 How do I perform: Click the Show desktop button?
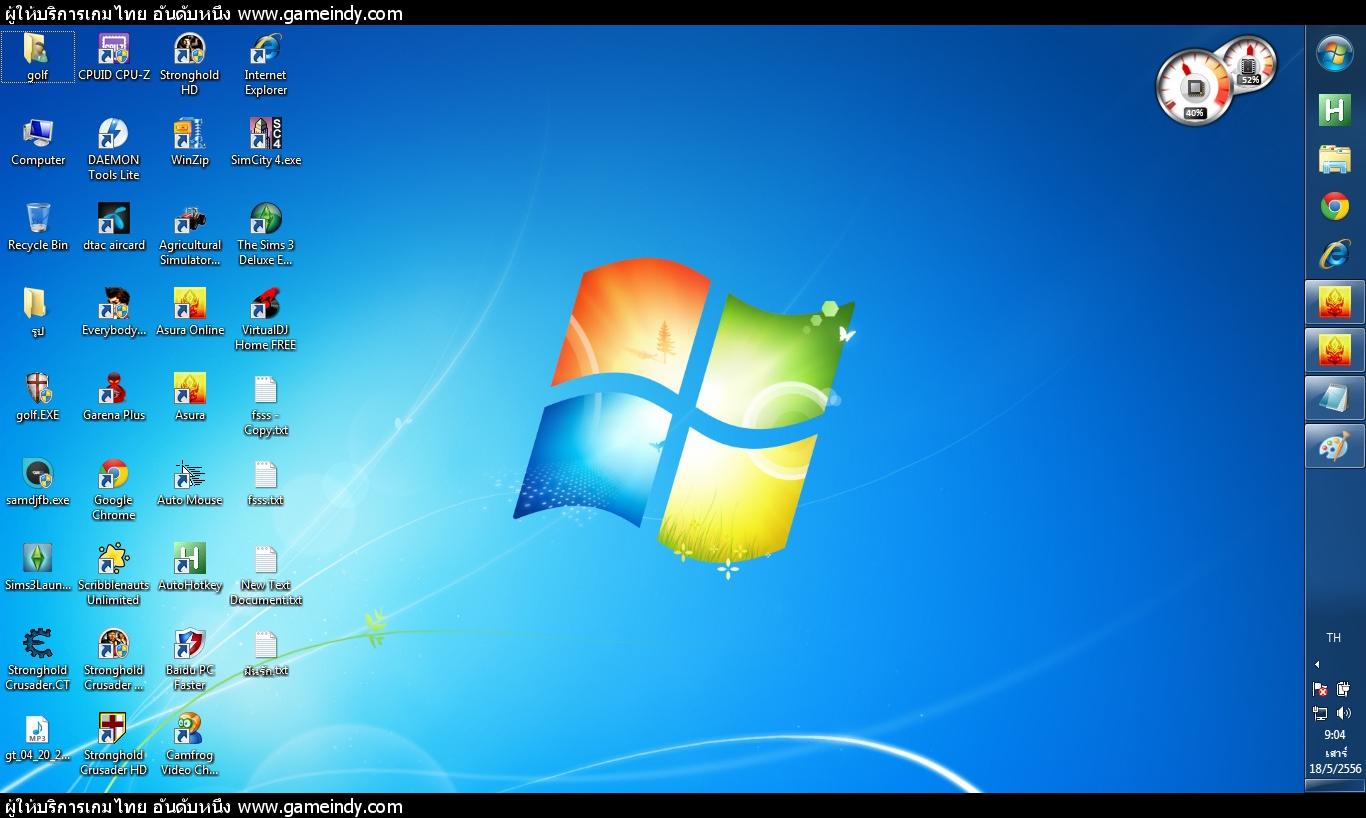click(x=1335, y=786)
